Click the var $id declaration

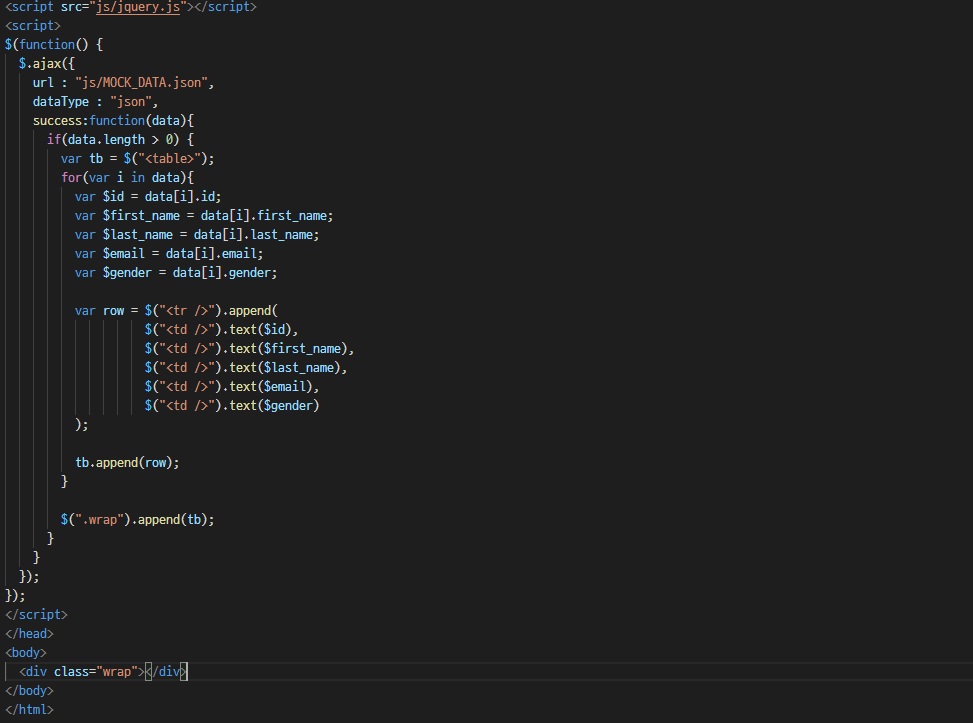tap(148, 197)
